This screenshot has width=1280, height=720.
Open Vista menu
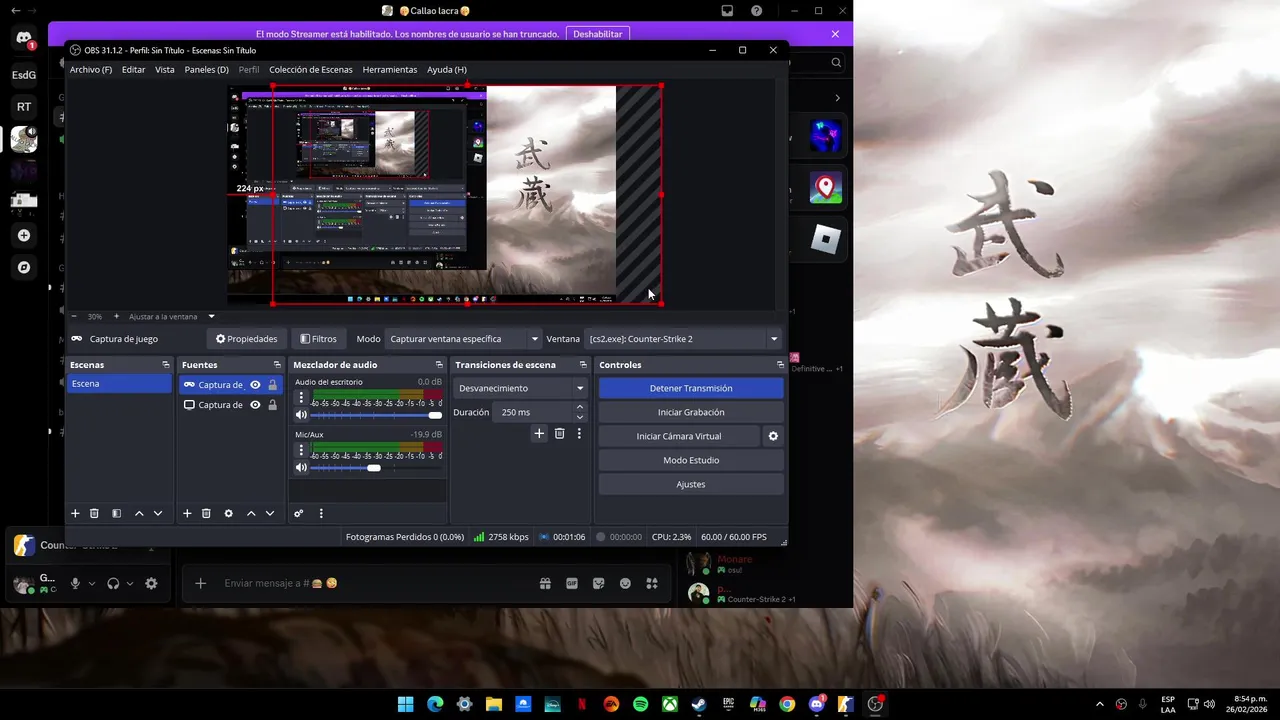(165, 70)
